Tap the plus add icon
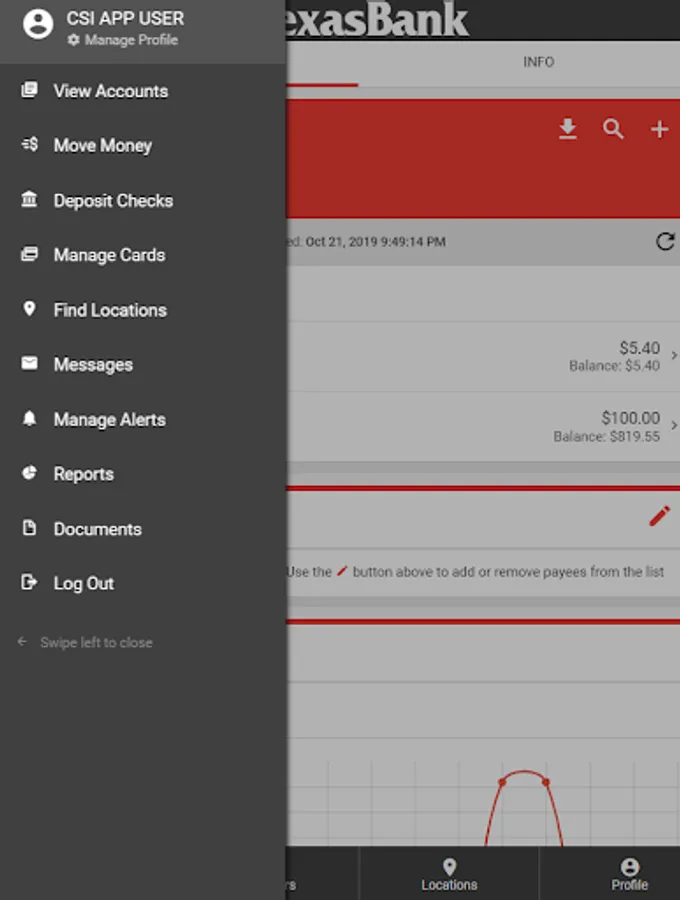Screen dimensions: 680x900 [x=659, y=129]
